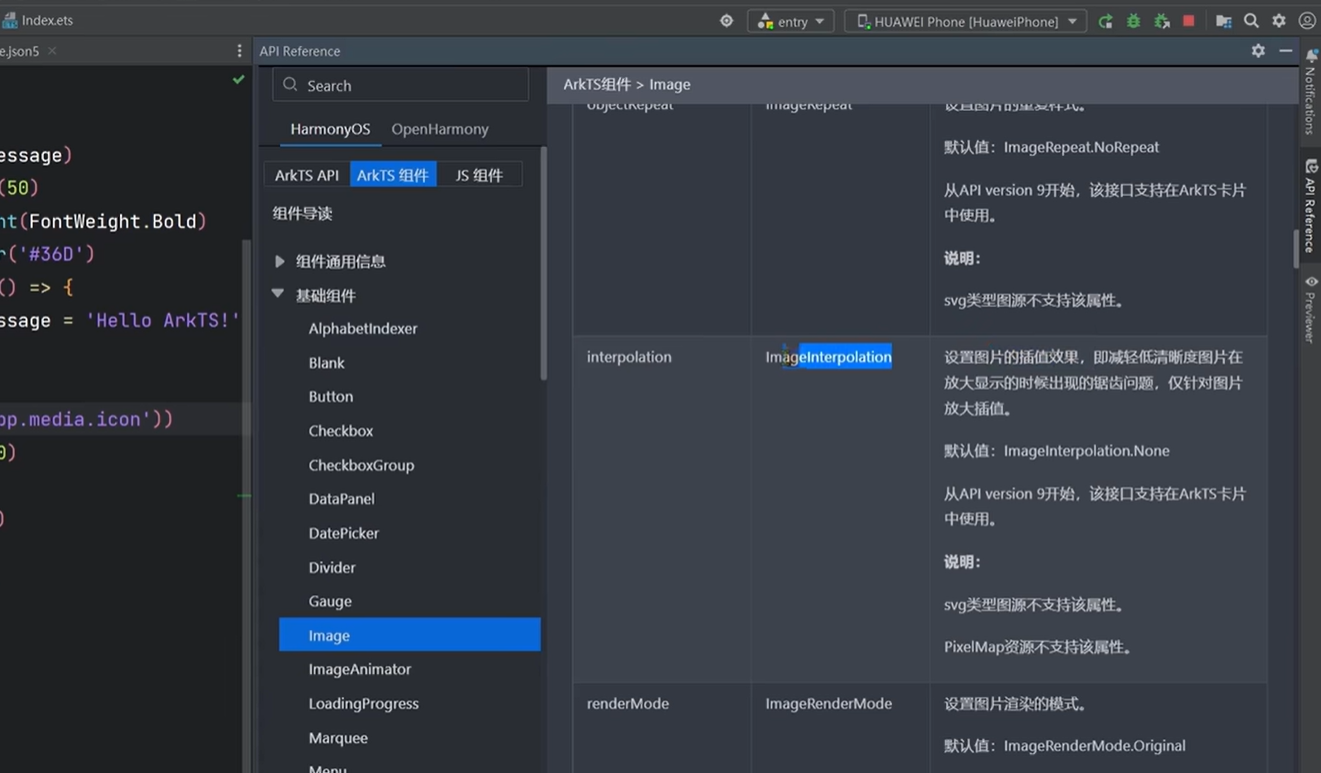Hide the API Reference panel with minimize dash

(x=1286, y=51)
